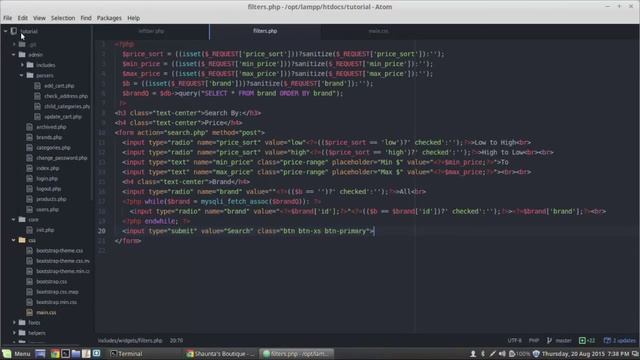
Task: Open the Selection menu
Action: coord(63,18)
